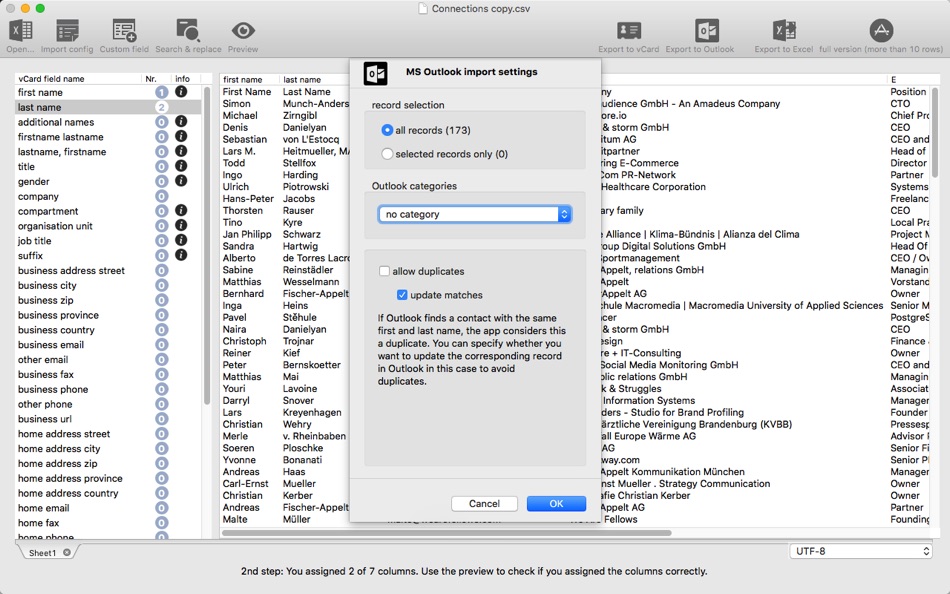Viewport: 950px width, 594px height.
Task: Close the Sheet1 tab with its x icon
Action: 67,552
